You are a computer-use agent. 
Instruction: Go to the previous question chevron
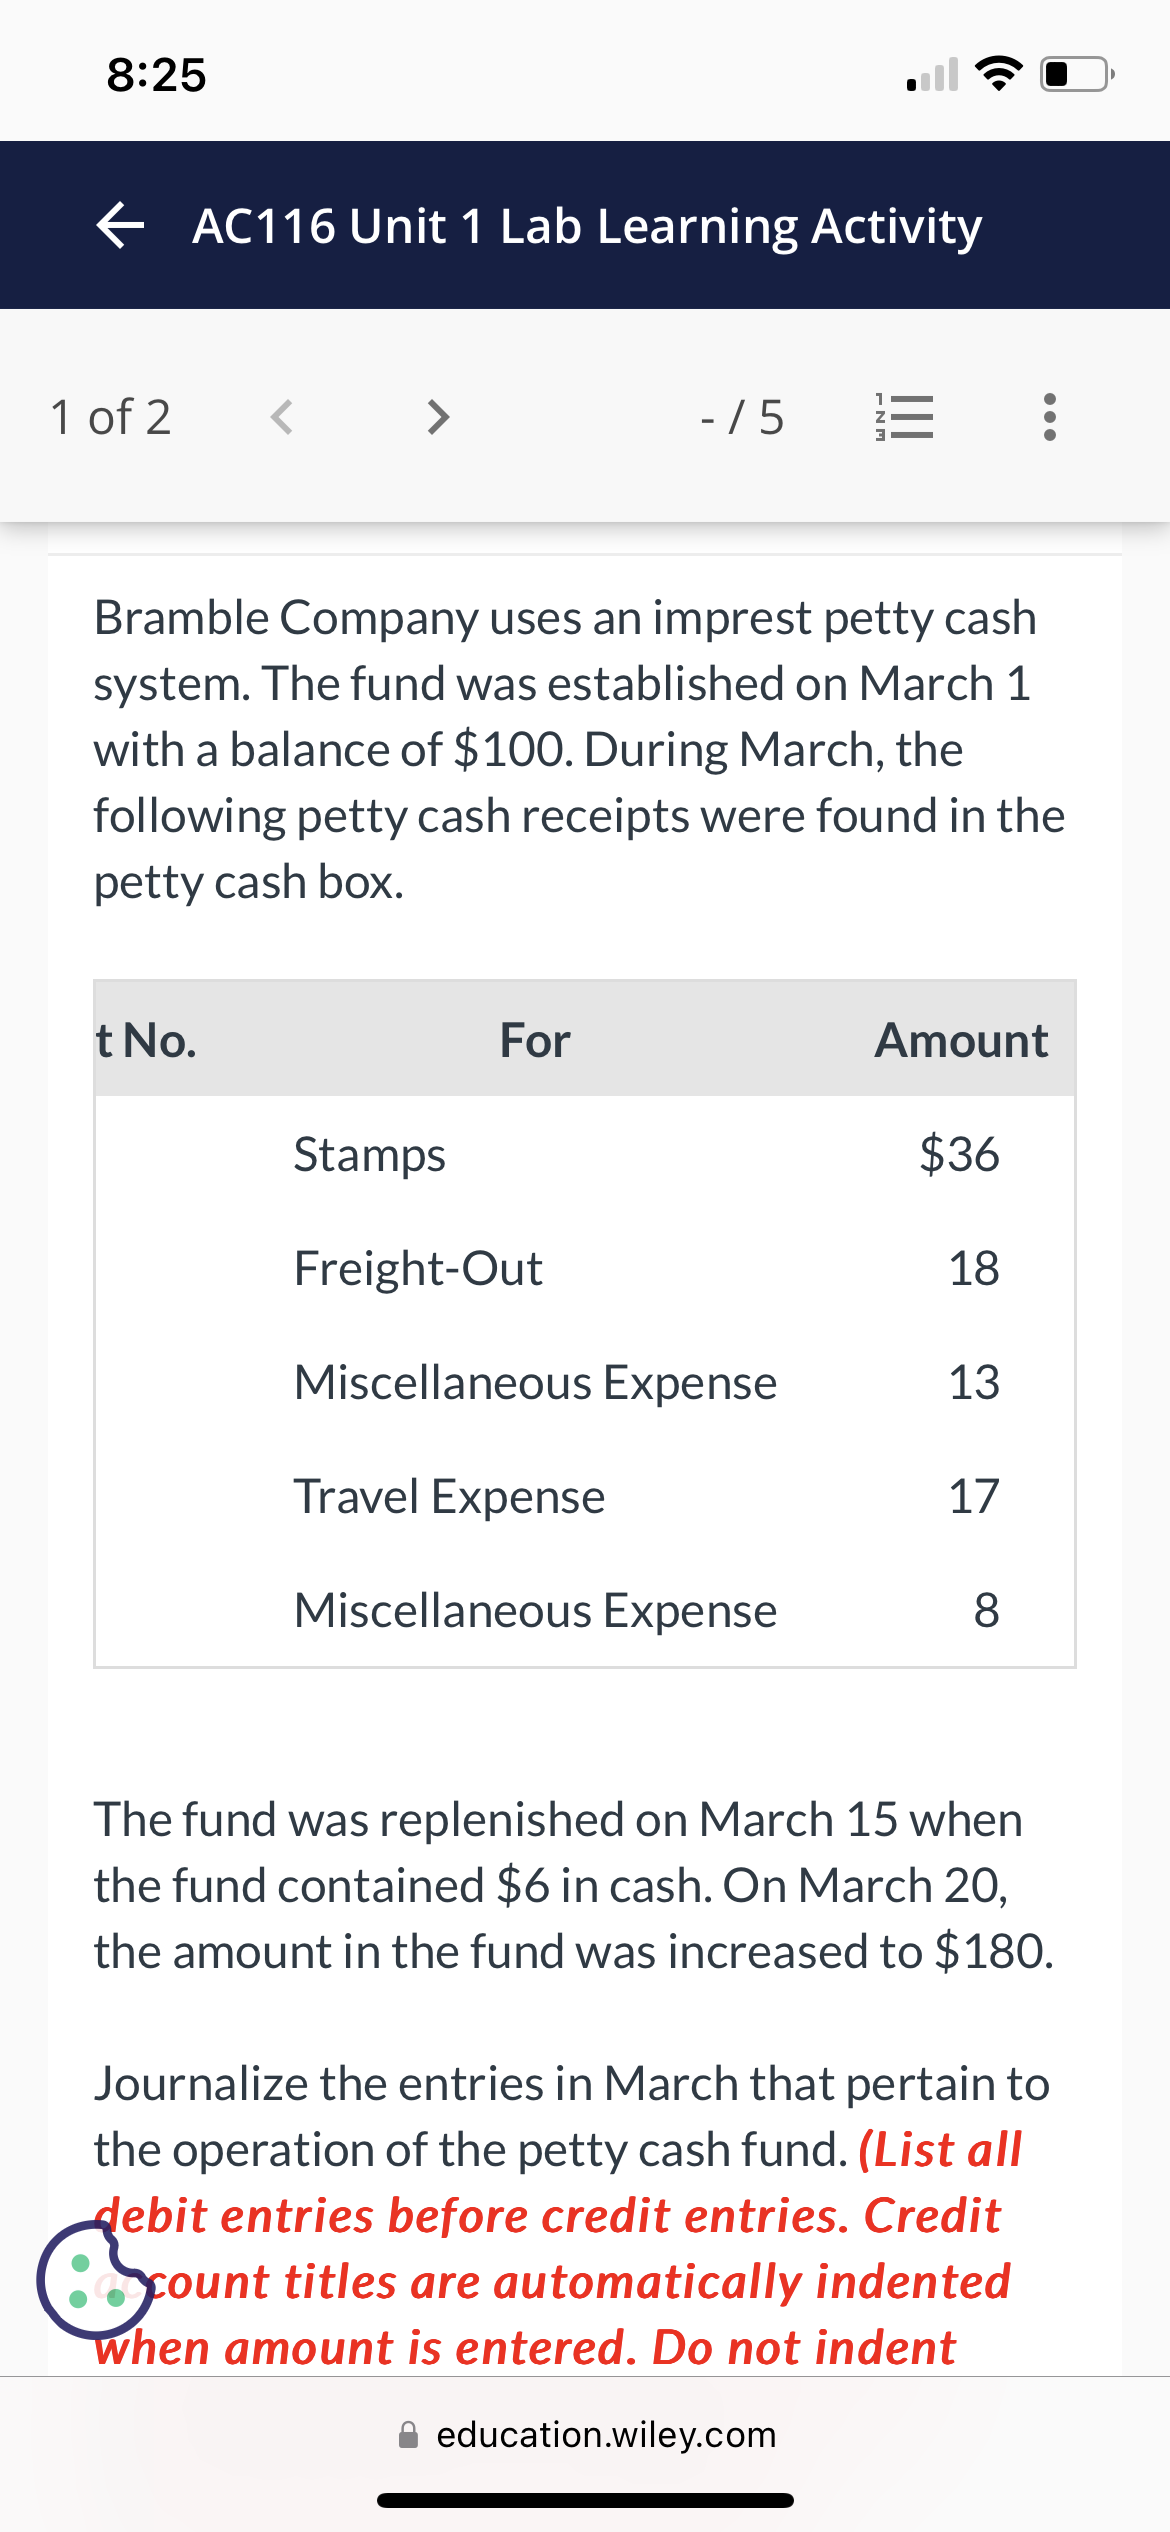click(282, 417)
